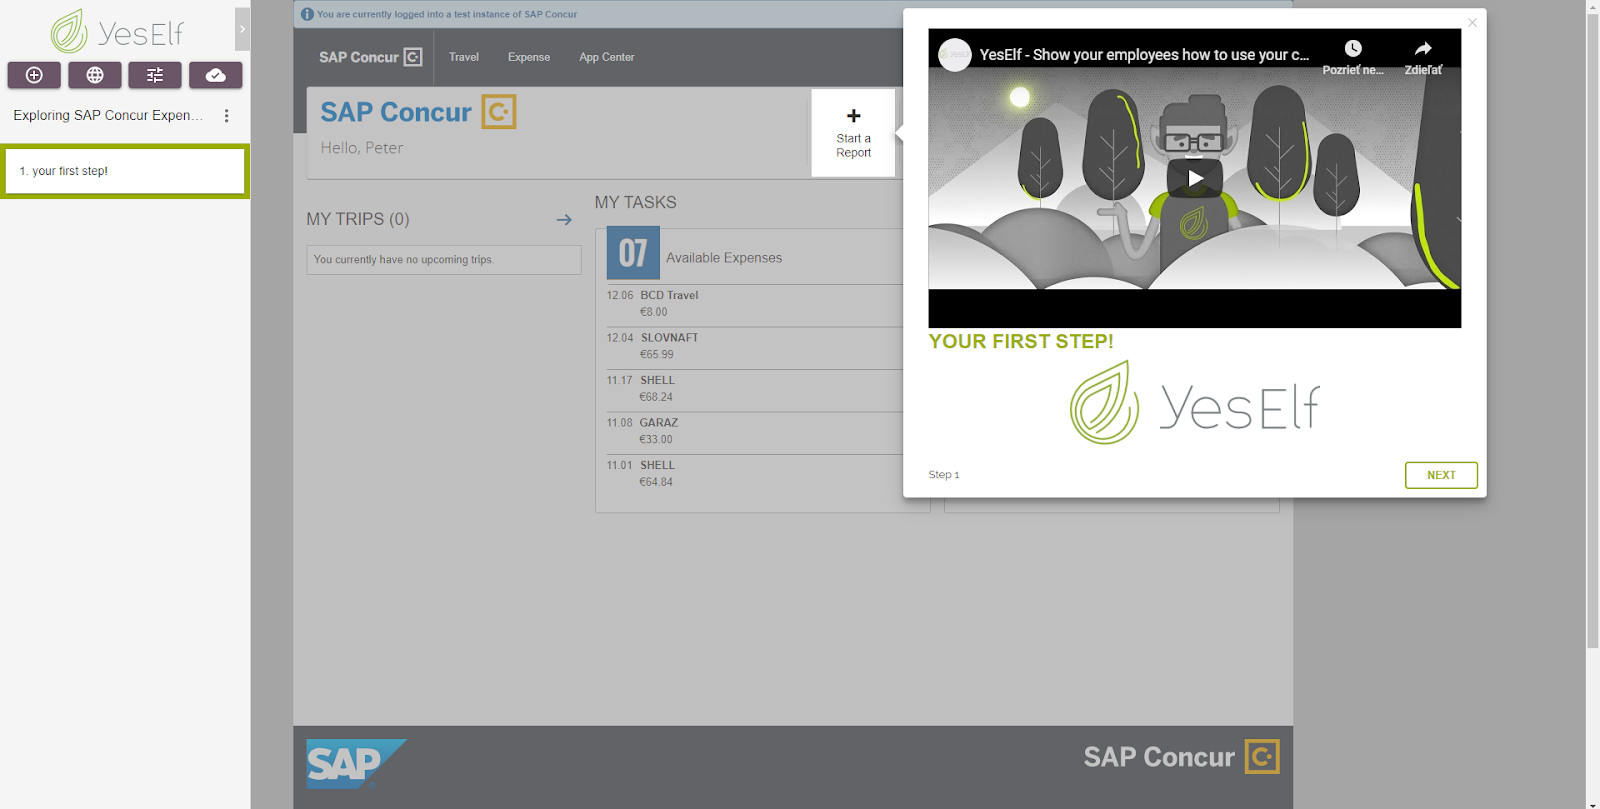Click the page vertical scrollbar
The height and width of the screenshot is (809, 1600).
(x=1592, y=330)
